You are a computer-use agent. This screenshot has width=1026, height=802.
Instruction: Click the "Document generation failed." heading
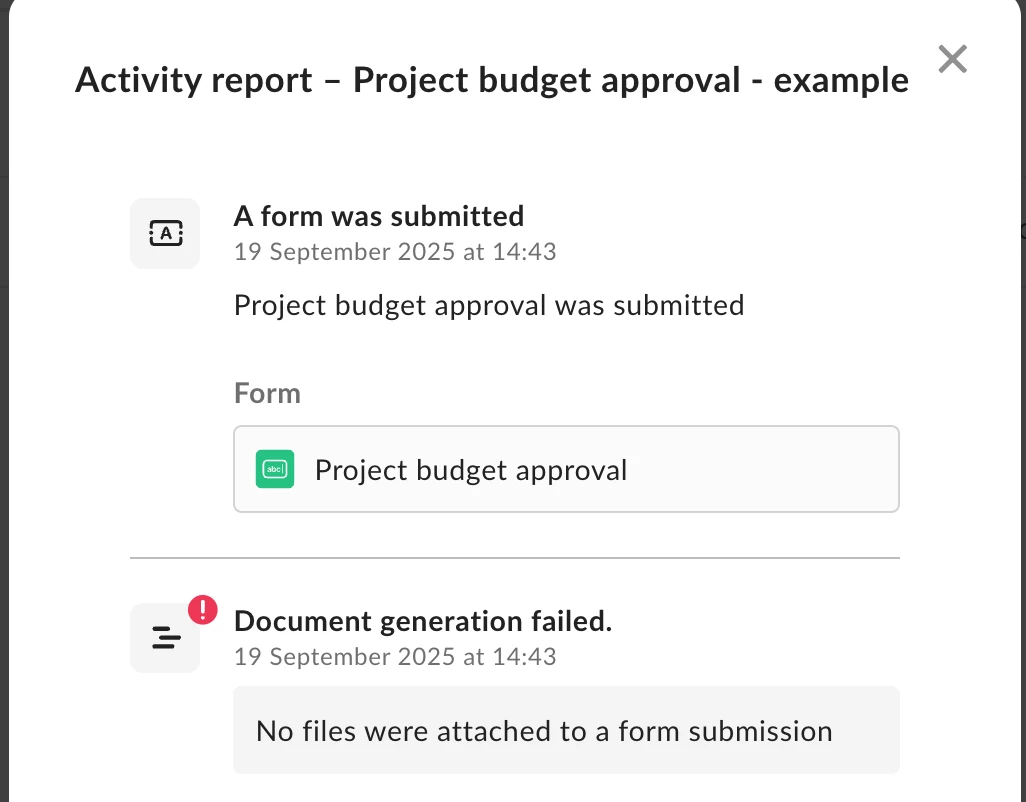(422, 621)
